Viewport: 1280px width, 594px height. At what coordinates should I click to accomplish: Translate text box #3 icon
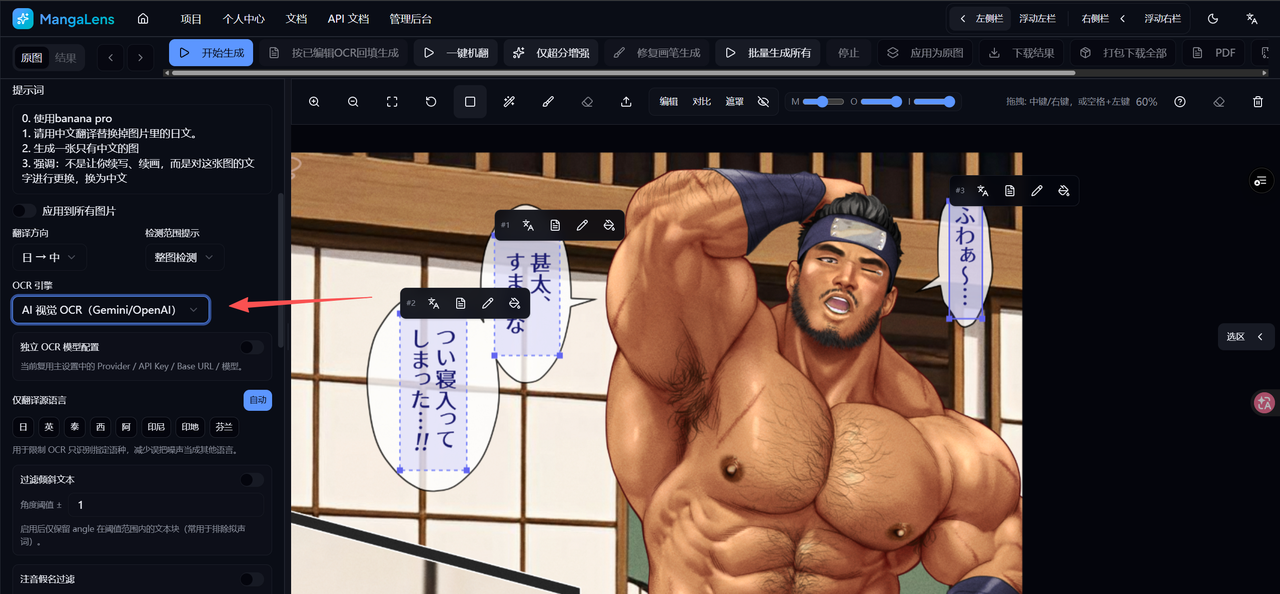coord(983,190)
